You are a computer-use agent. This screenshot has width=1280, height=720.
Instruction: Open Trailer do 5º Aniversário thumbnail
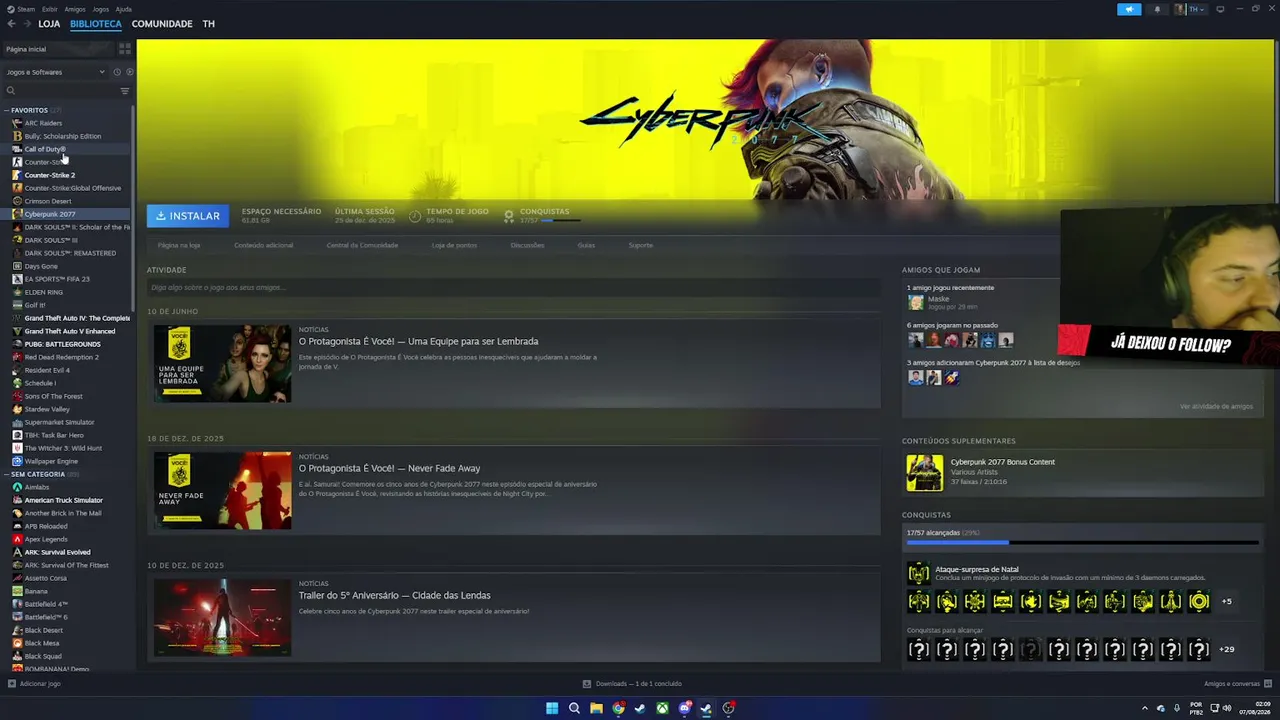(223, 617)
